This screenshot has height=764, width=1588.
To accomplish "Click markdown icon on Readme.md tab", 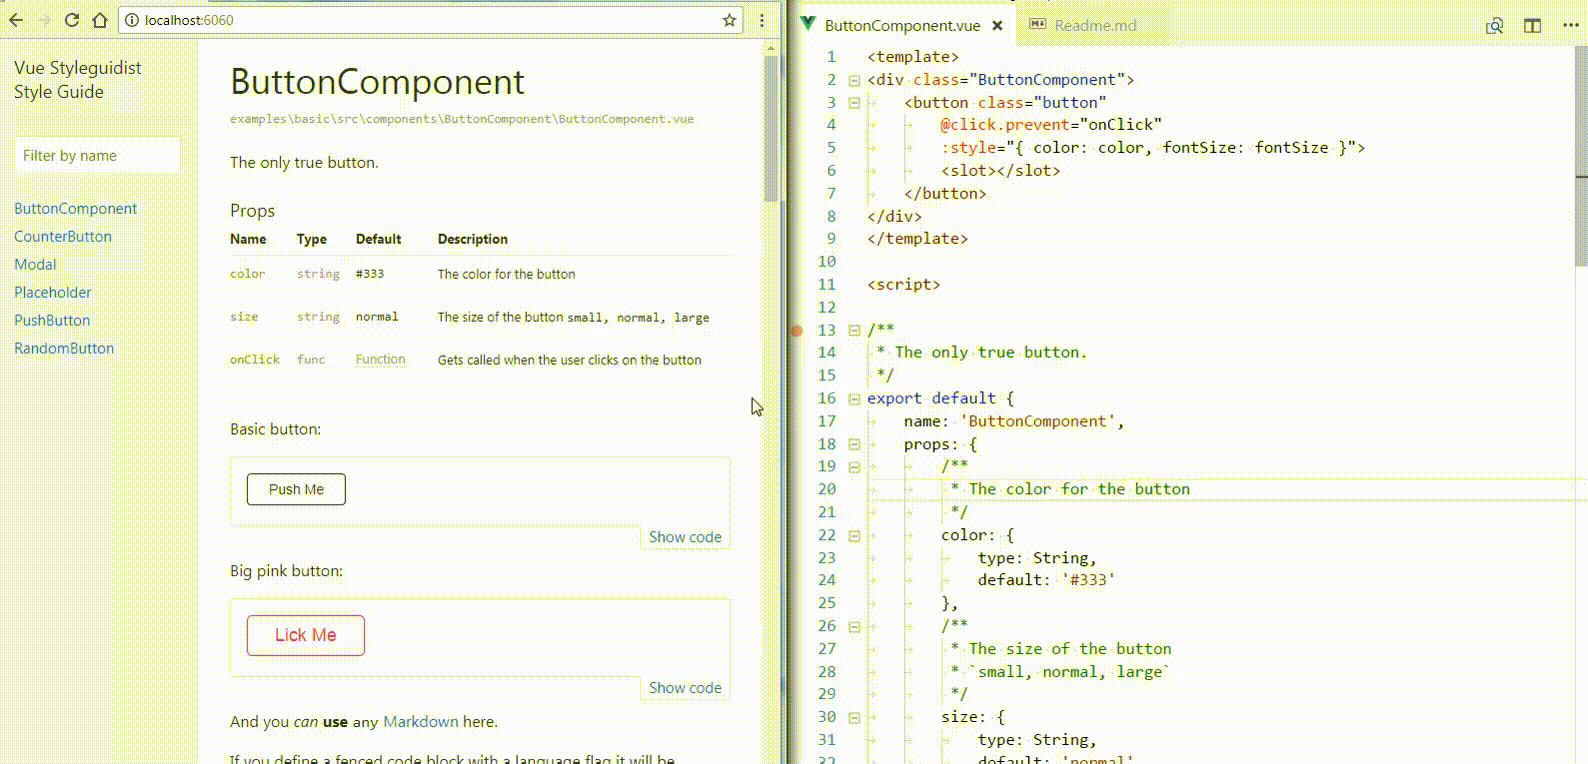I will [1038, 24].
